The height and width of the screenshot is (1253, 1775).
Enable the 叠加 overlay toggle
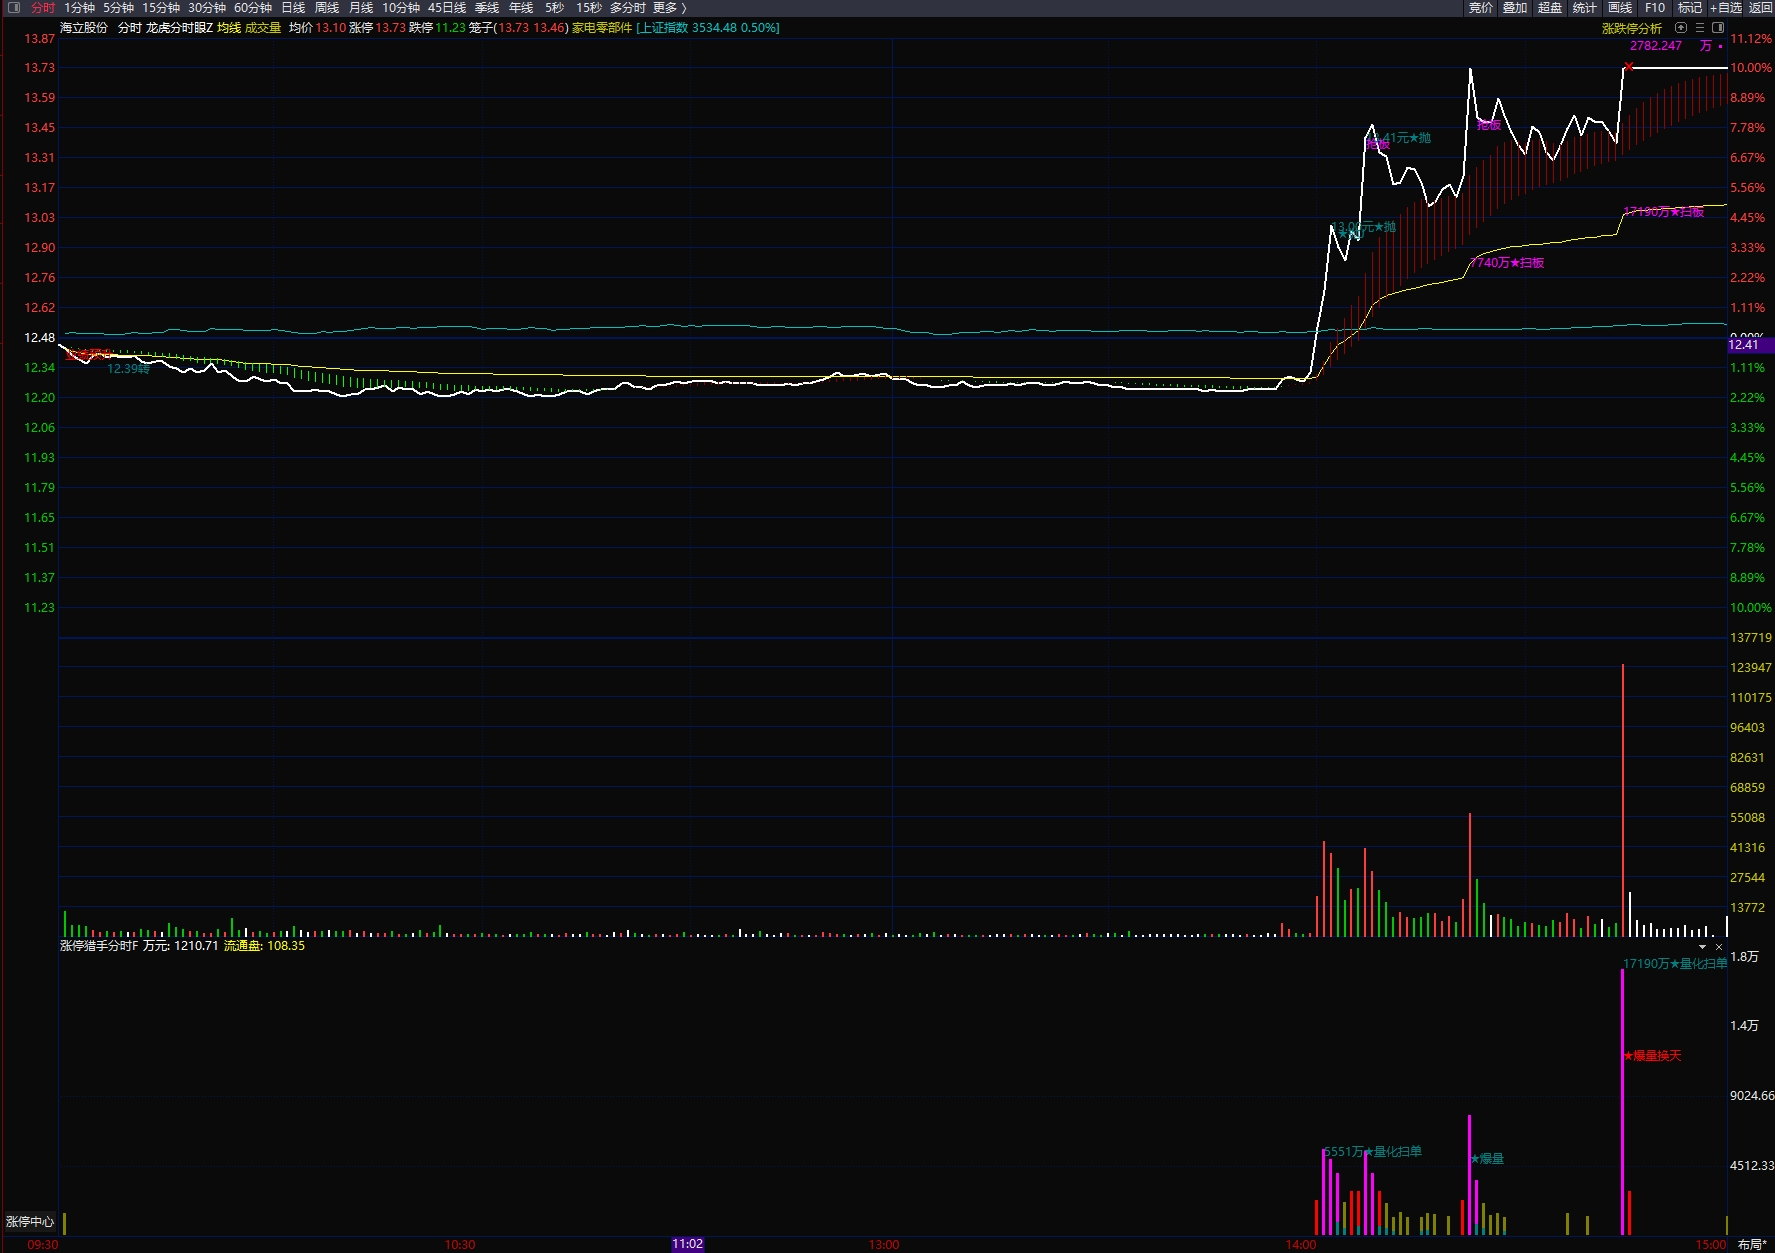coord(1515,8)
